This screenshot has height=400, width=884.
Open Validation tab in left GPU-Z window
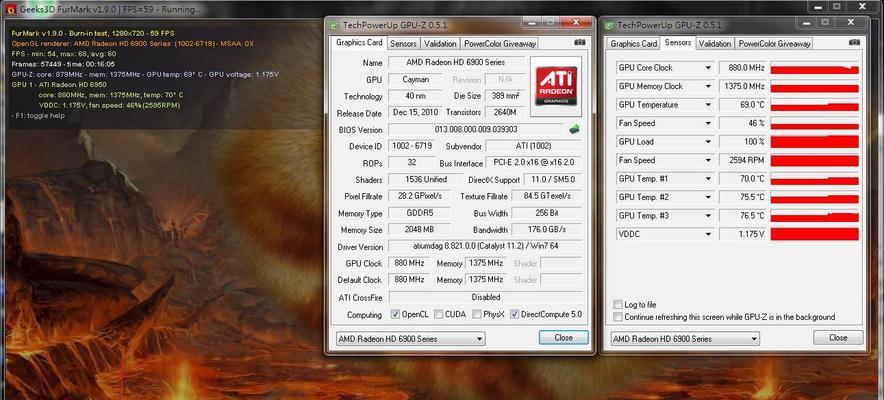coord(440,43)
